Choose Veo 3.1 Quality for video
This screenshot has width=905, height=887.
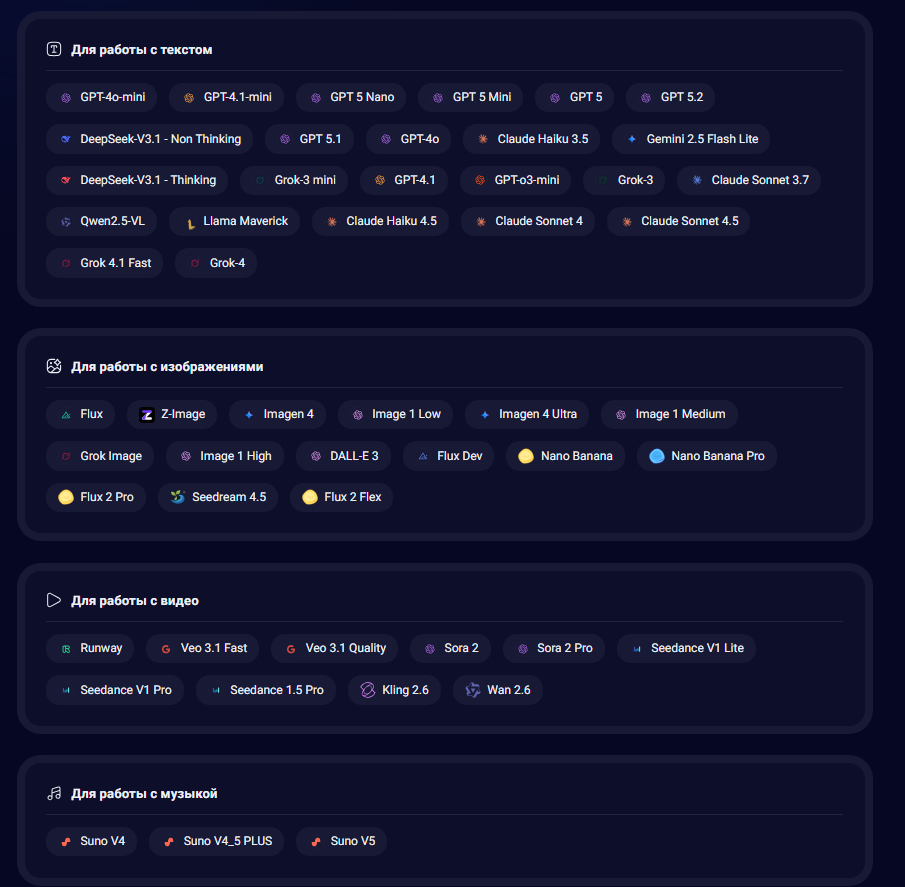334,647
